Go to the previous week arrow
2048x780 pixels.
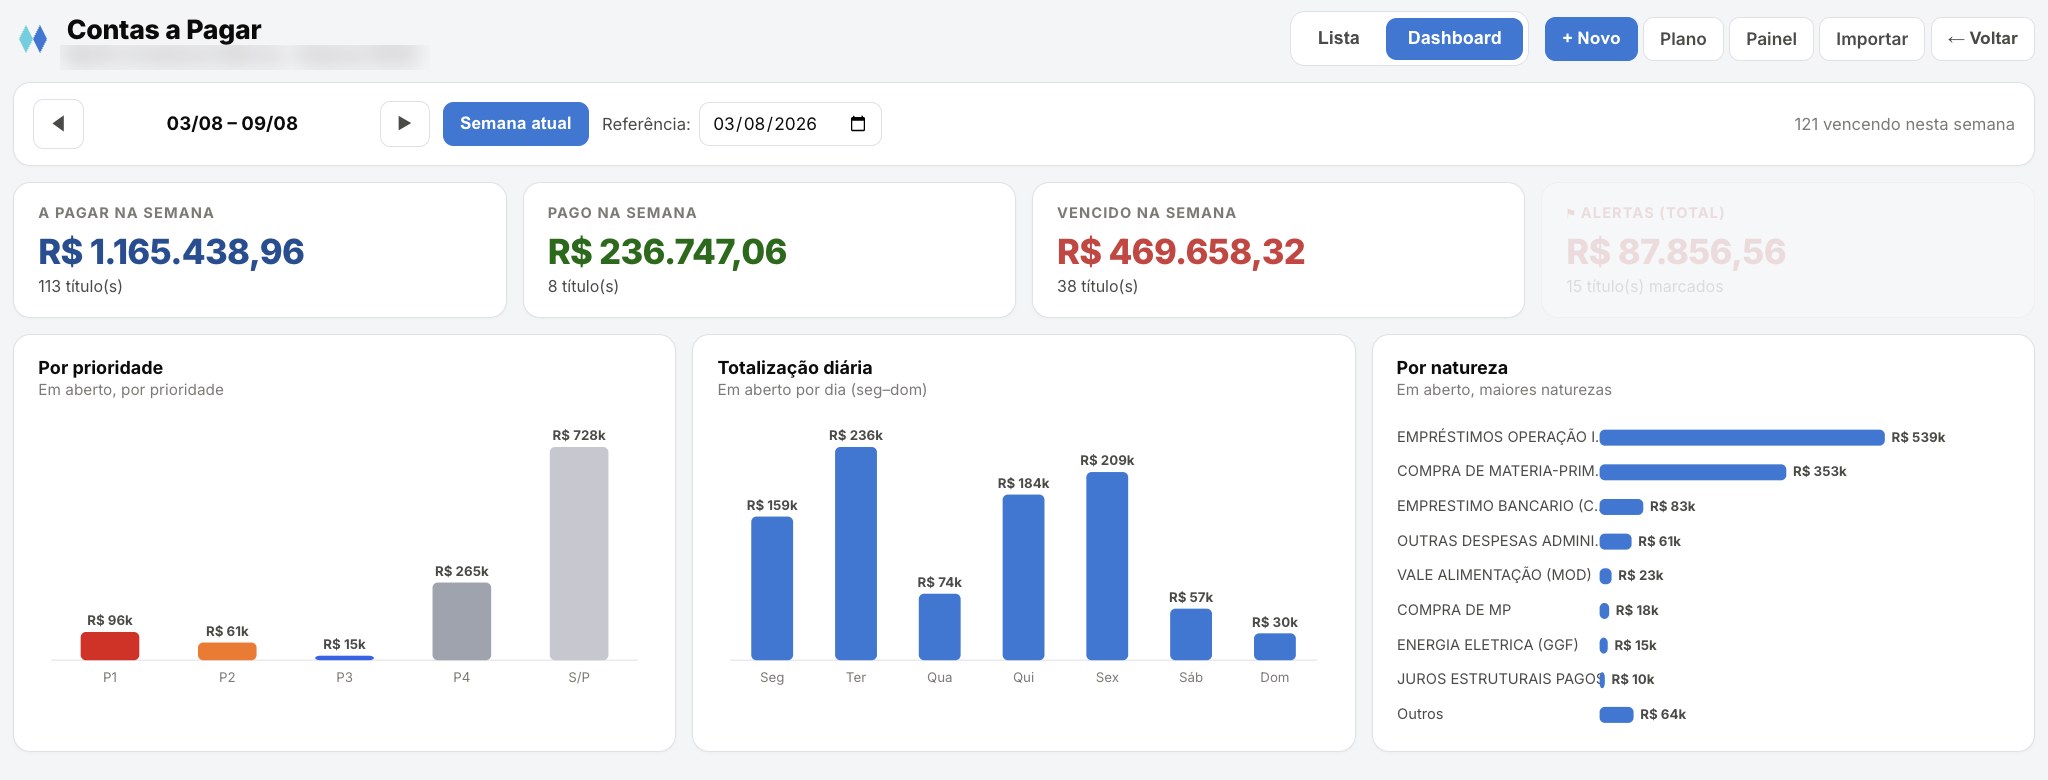58,124
